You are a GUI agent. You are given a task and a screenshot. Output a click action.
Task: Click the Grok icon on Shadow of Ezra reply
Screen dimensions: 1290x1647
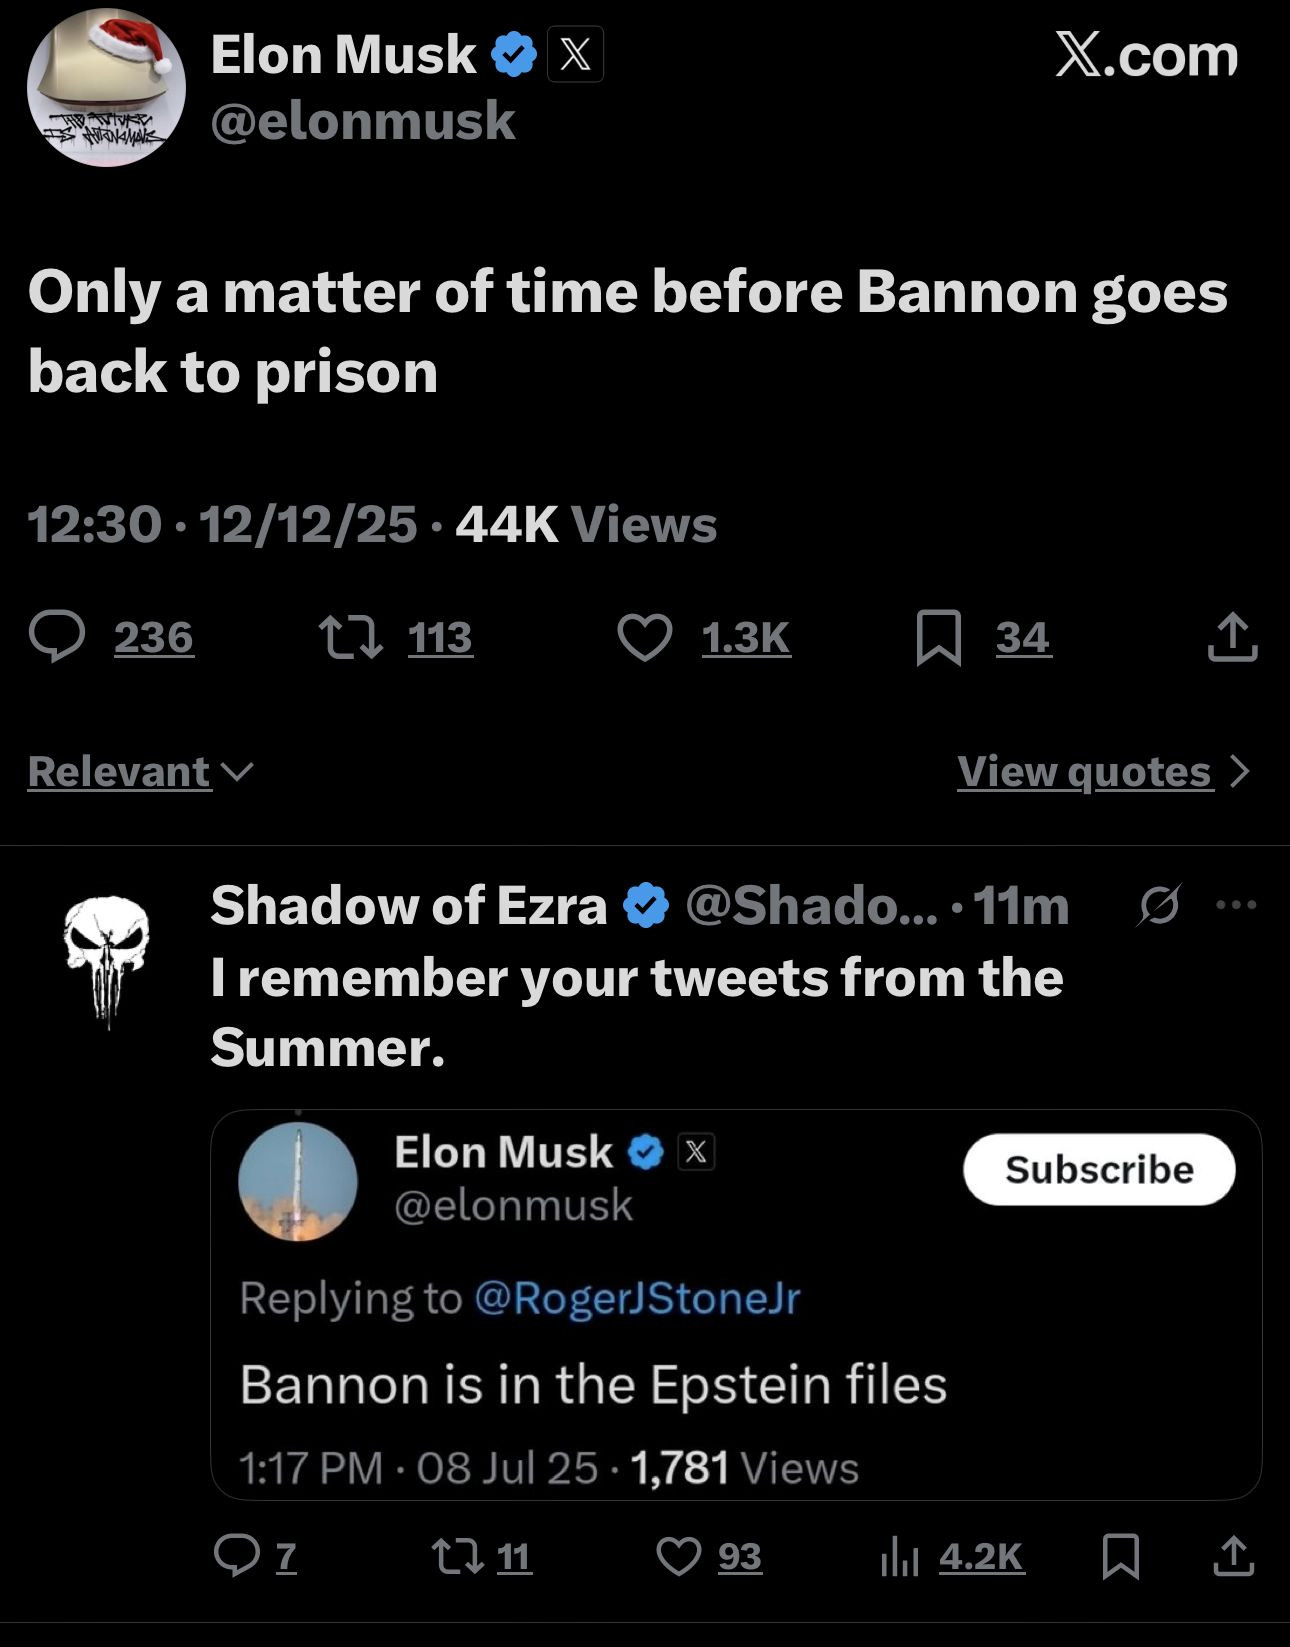pyautogui.click(x=1160, y=905)
